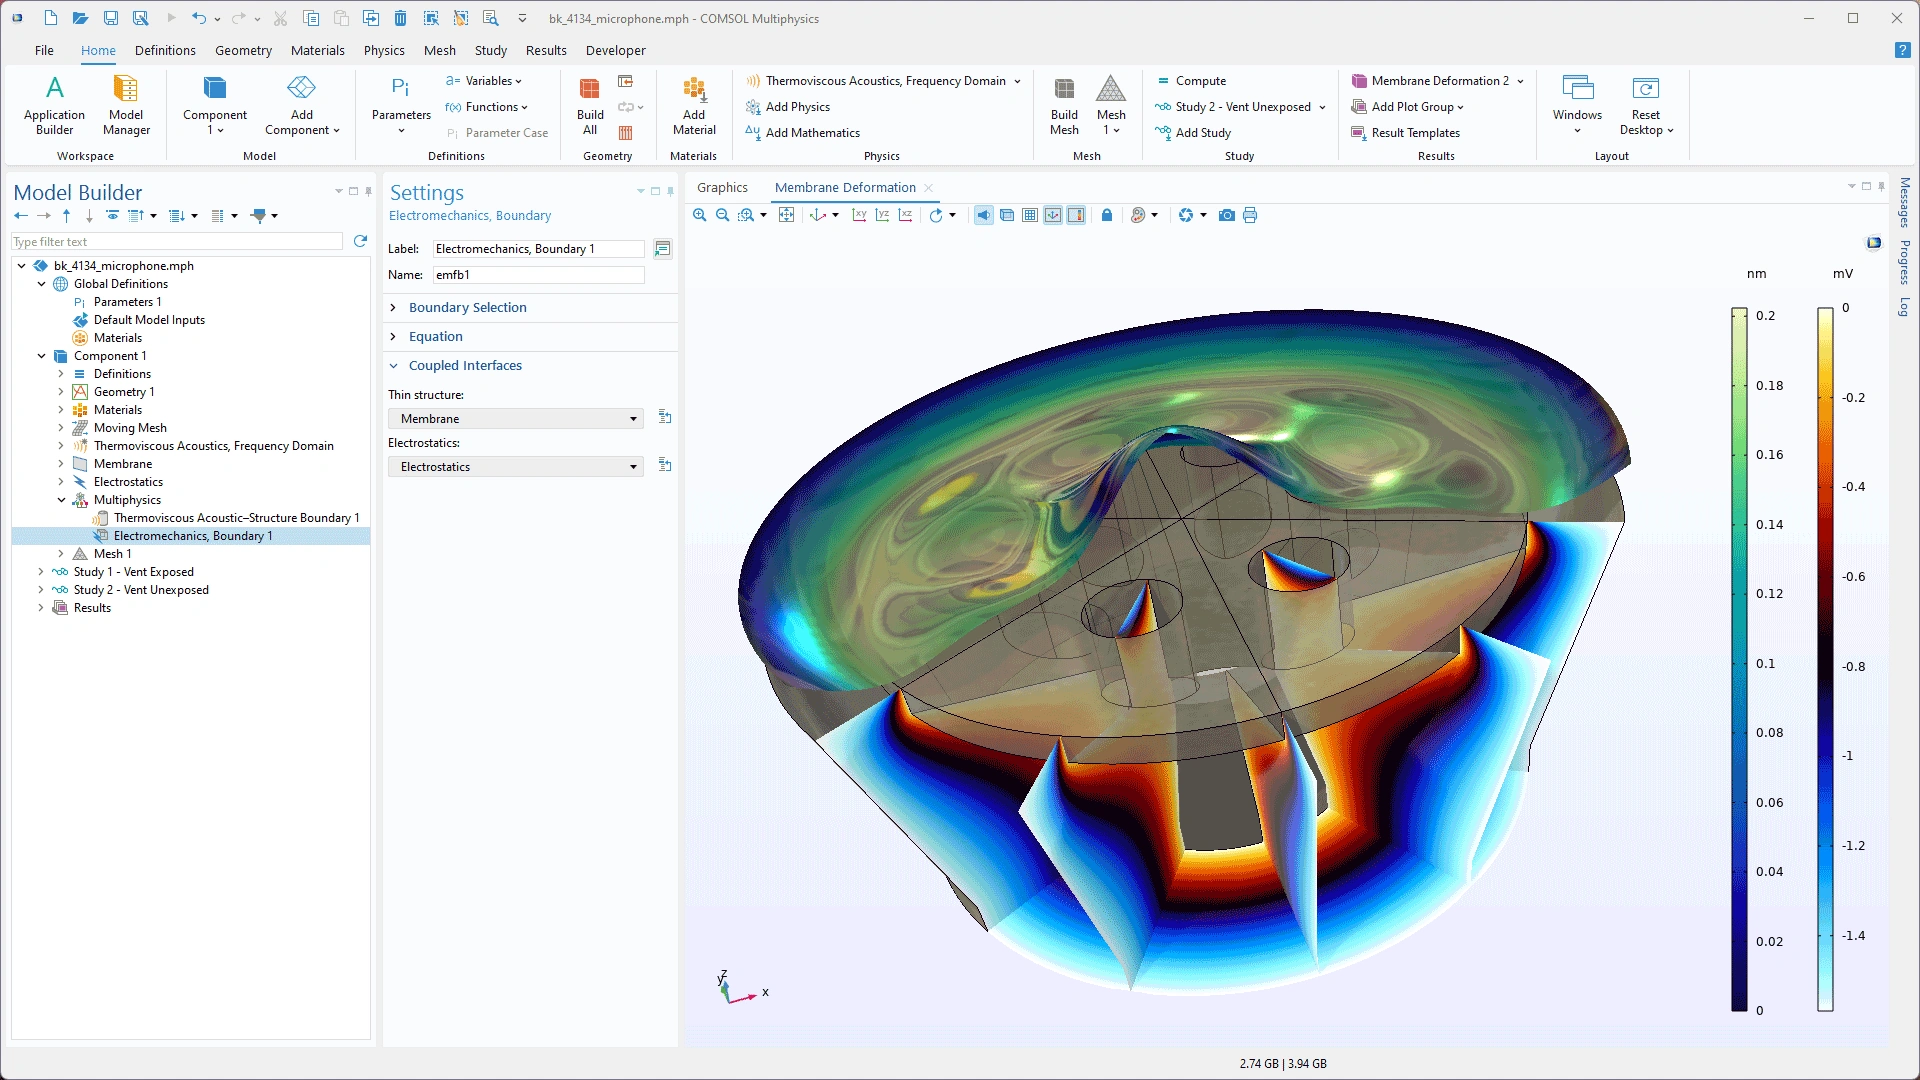
Task: Click the lock view icon
Action: [x=1107, y=215]
